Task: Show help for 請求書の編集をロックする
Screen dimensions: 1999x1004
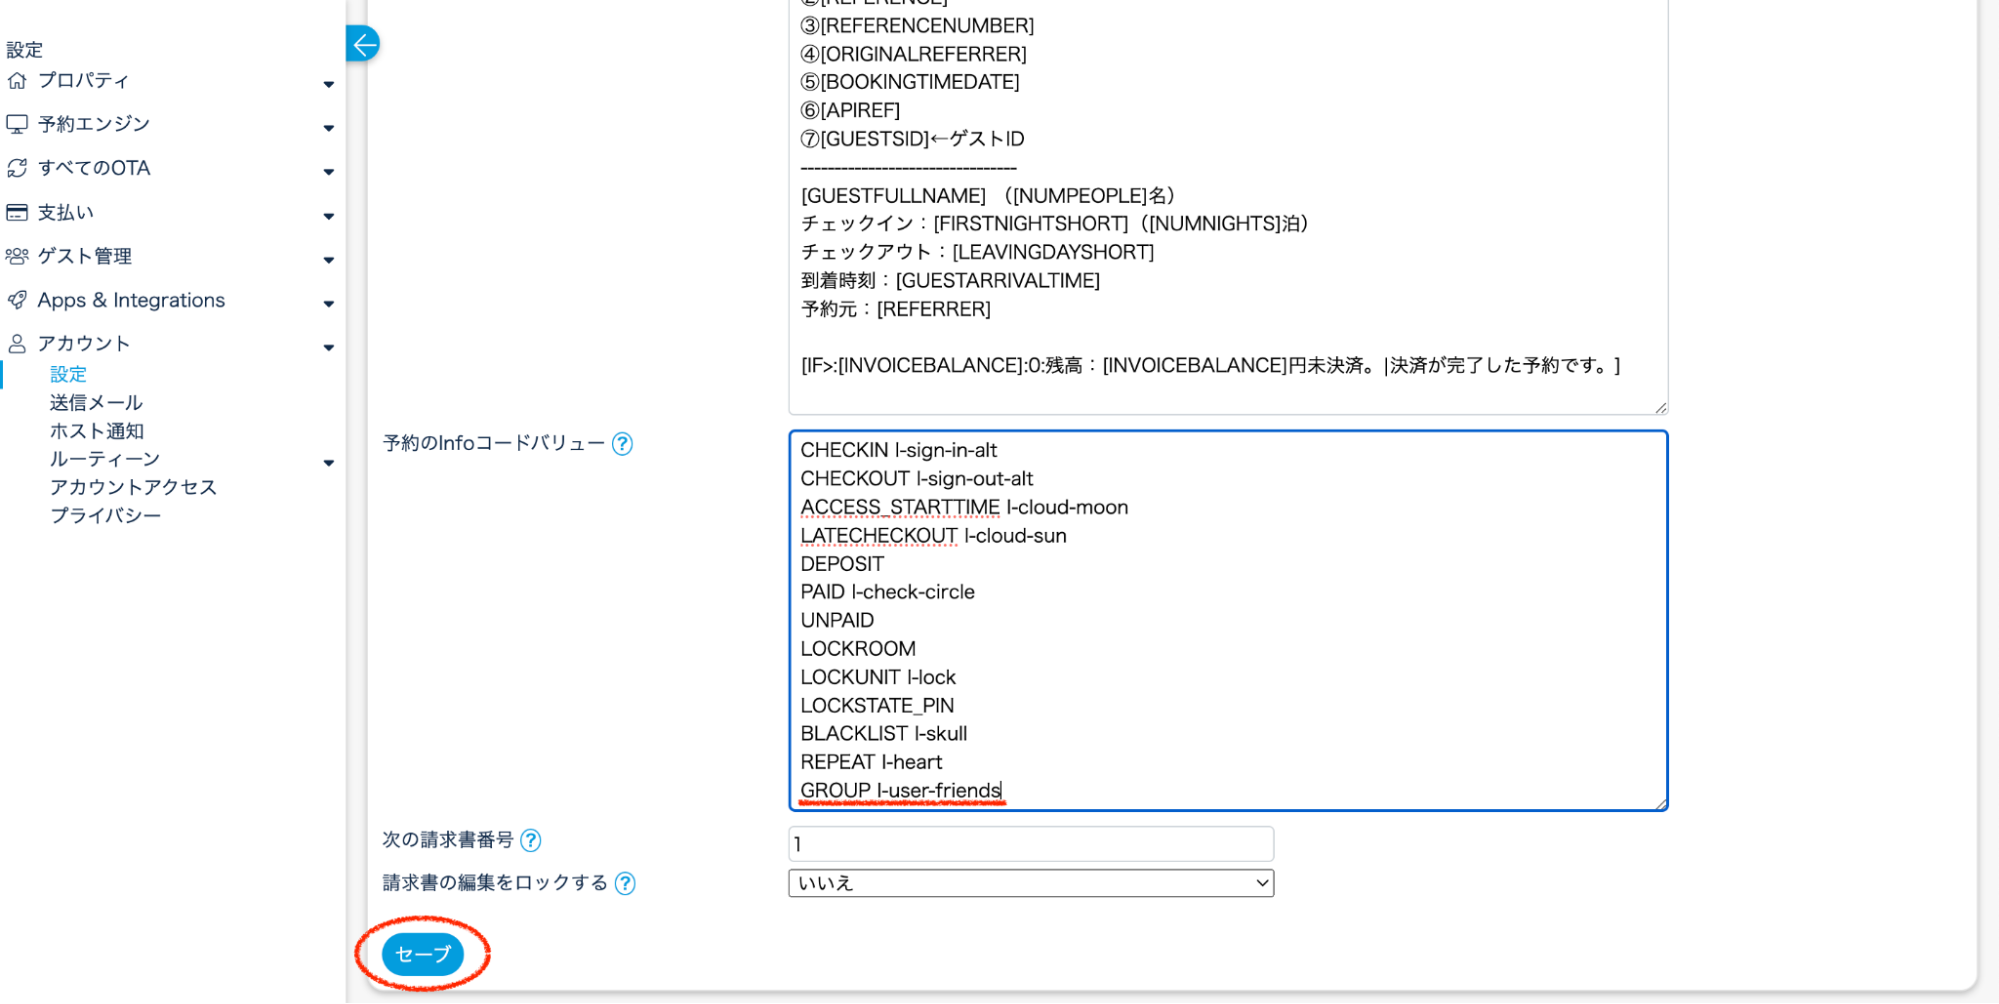Action: coord(625,884)
